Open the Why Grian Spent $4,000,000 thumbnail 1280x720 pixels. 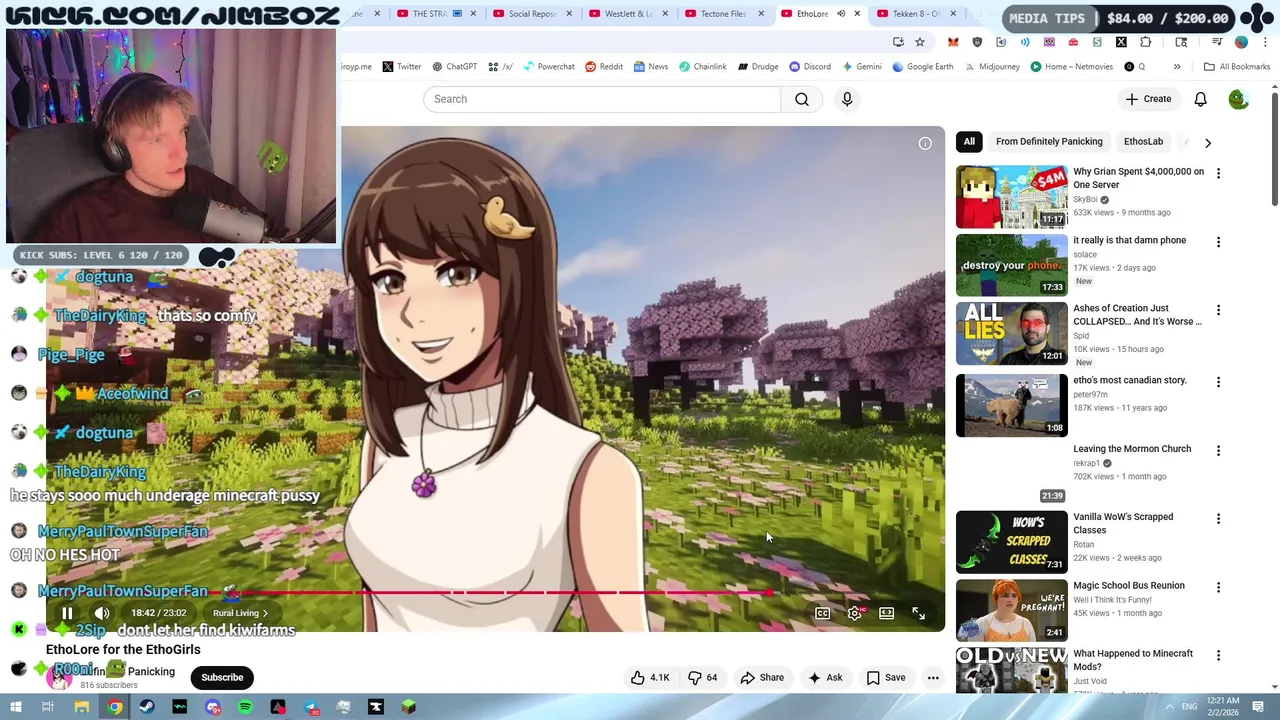coord(1011,197)
